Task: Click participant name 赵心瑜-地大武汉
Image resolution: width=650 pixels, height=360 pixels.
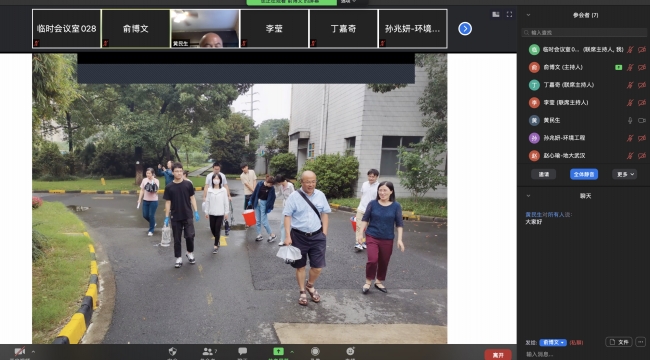Action: [564, 156]
